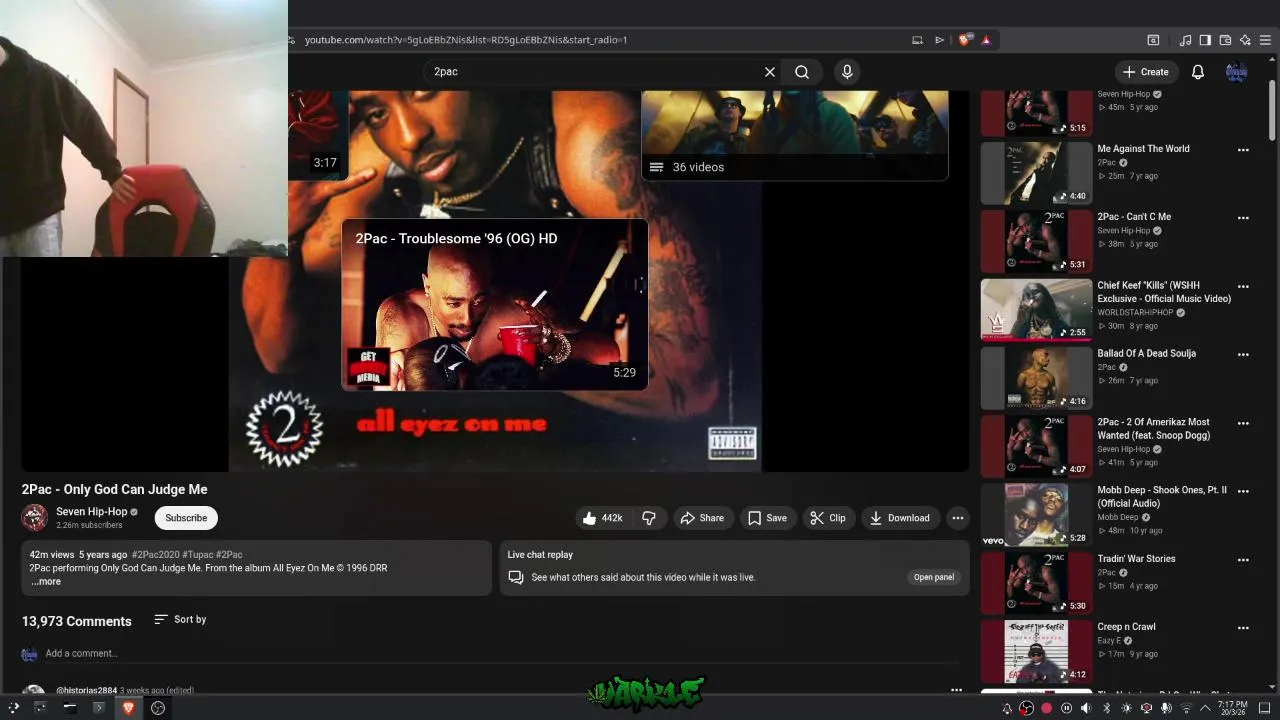Click the microphone tray icon
The height and width of the screenshot is (720, 1280).
pyautogui.click(x=1166, y=708)
